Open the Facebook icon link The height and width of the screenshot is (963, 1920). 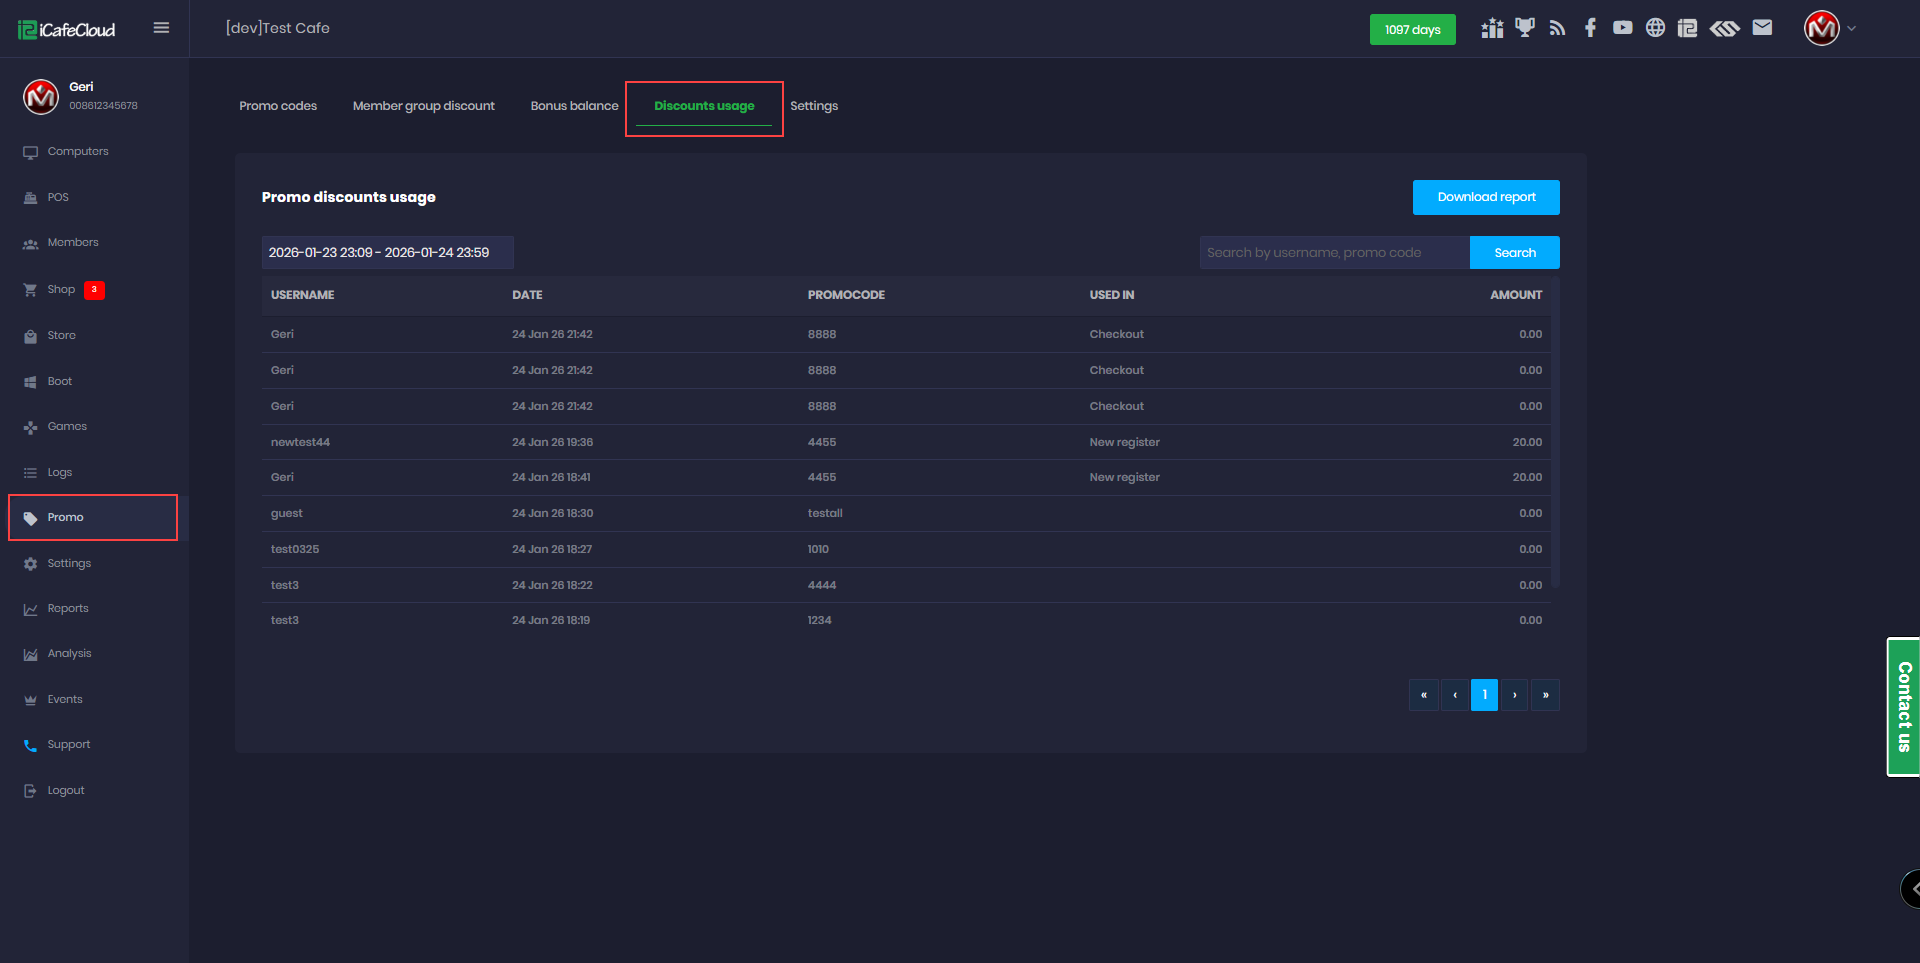1590,28
